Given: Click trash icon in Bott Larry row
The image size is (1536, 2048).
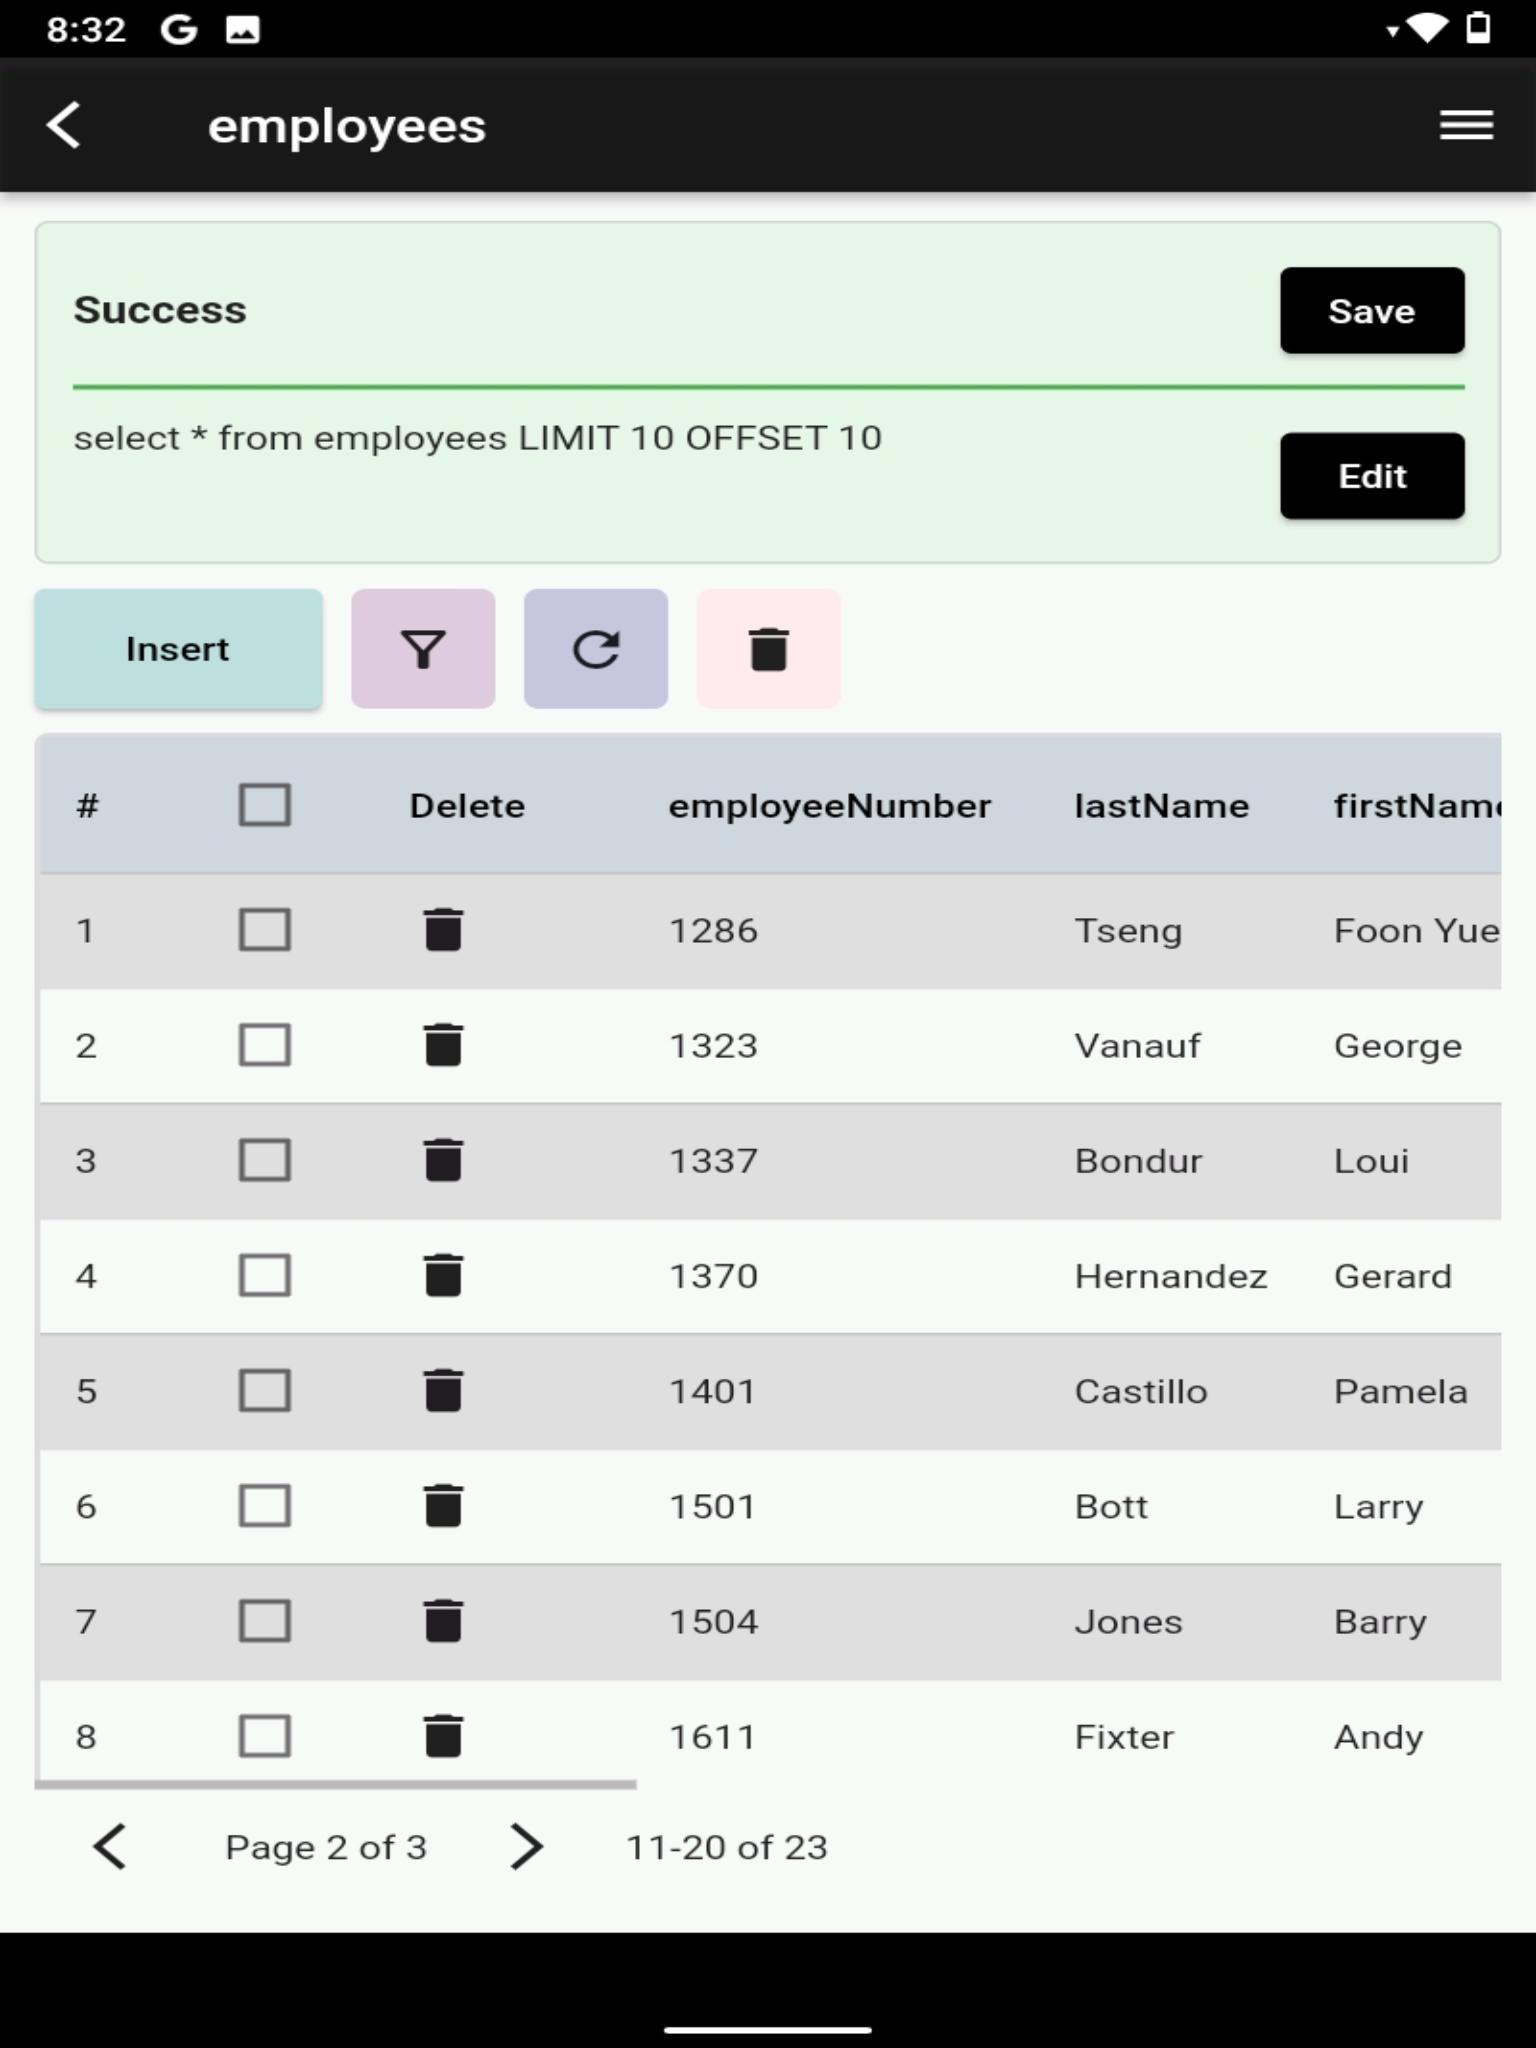Looking at the screenshot, I should tap(443, 1506).
